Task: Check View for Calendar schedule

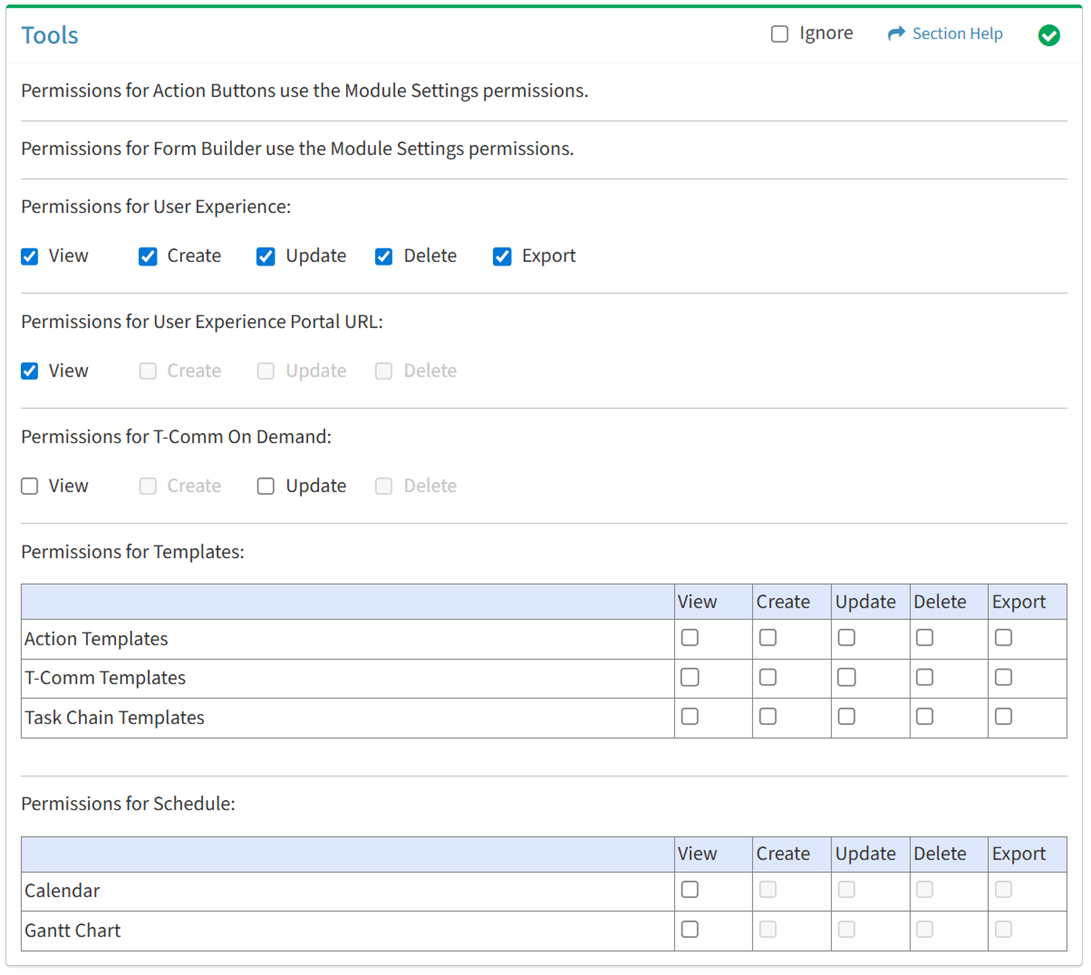Action: 690,890
